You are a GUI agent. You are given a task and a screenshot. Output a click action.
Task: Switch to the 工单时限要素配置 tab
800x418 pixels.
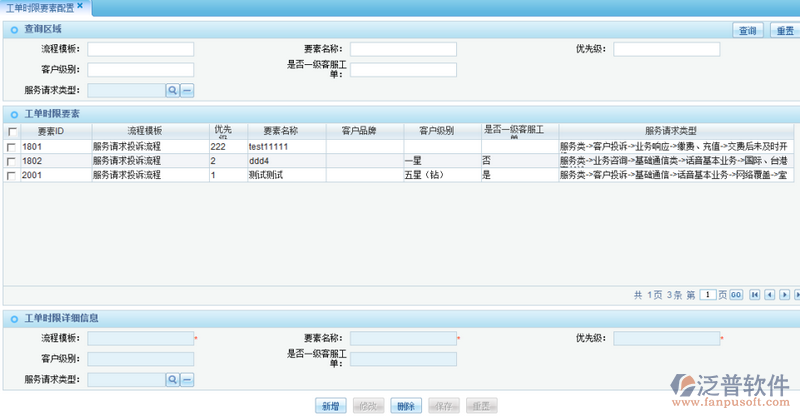pyautogui.click(x=40, y=7)
